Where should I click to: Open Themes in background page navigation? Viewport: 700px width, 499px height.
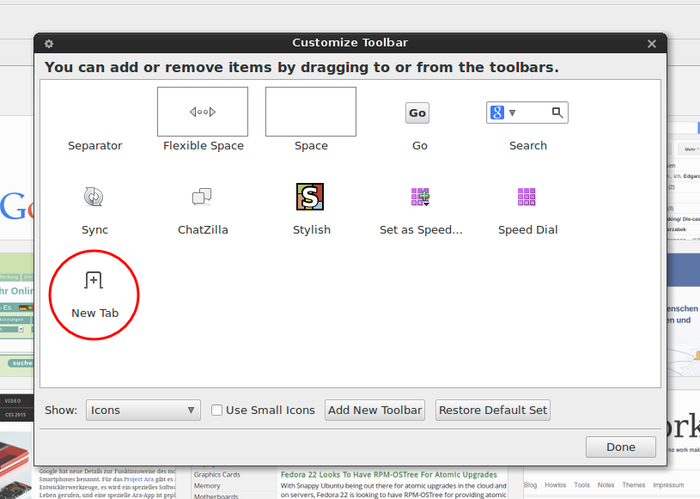[x=633, y=485]
